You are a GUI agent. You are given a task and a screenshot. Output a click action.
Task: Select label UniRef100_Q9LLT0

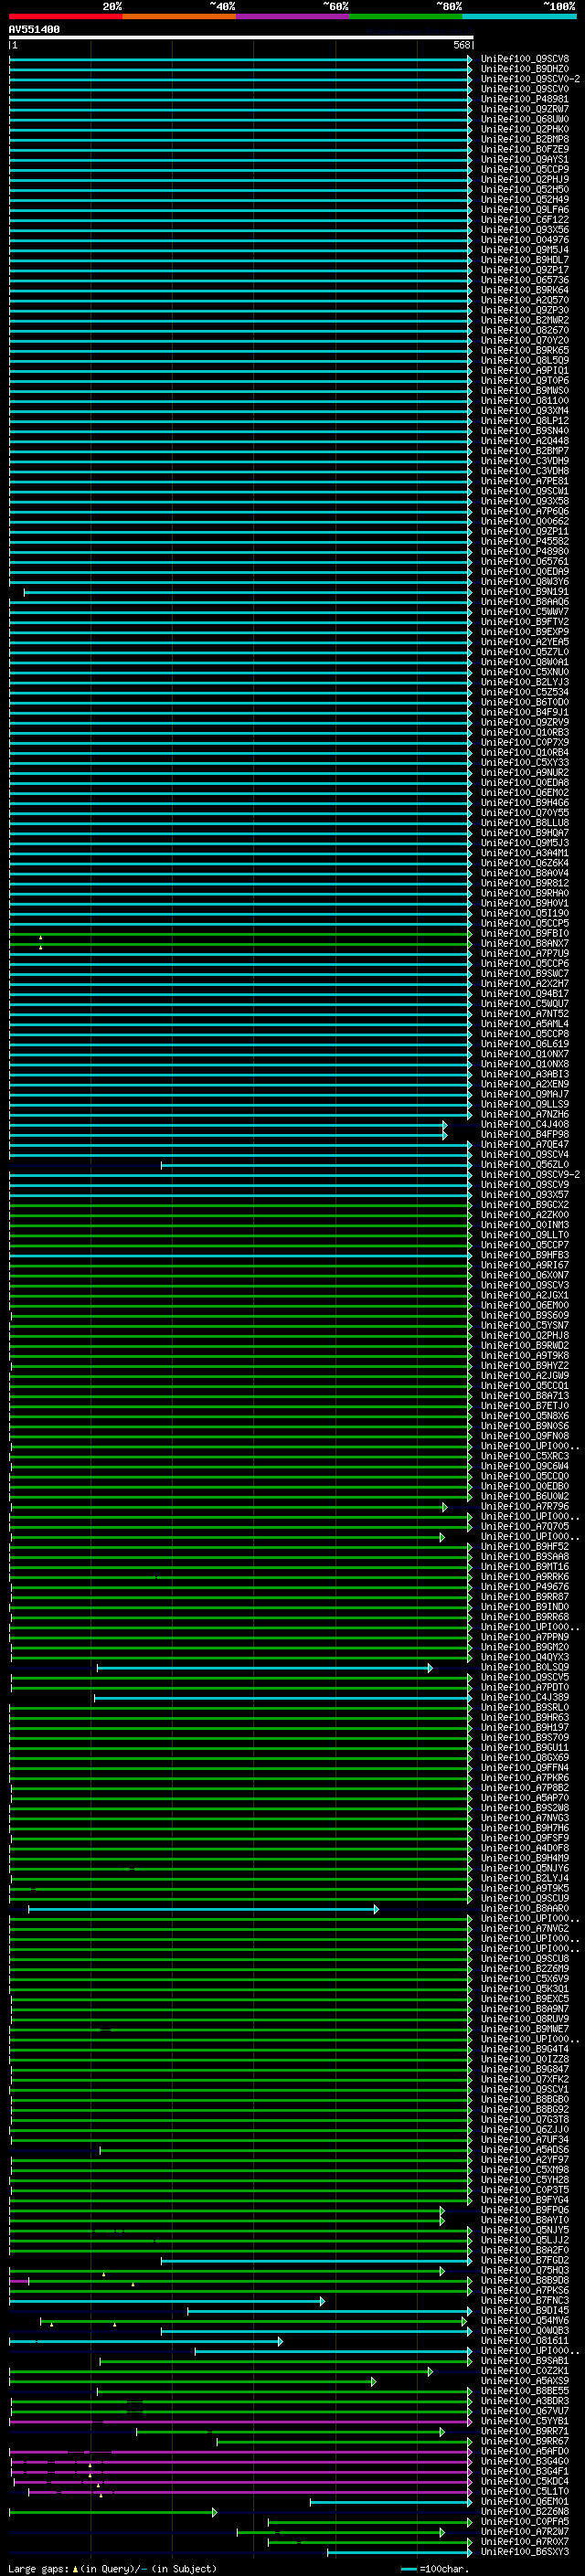click(x=525, y=1235)
